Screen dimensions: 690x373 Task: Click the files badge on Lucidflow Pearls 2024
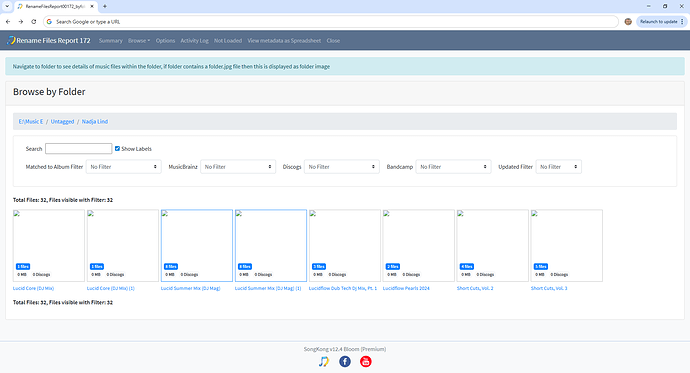coord(393,267)
